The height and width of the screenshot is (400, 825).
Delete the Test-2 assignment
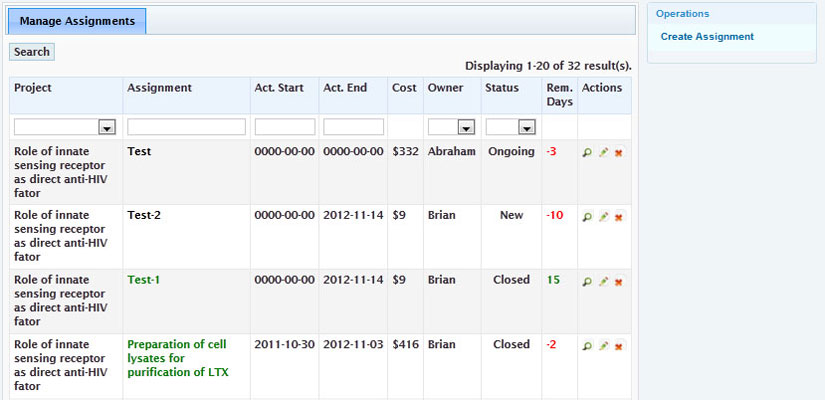click(618, 217)
